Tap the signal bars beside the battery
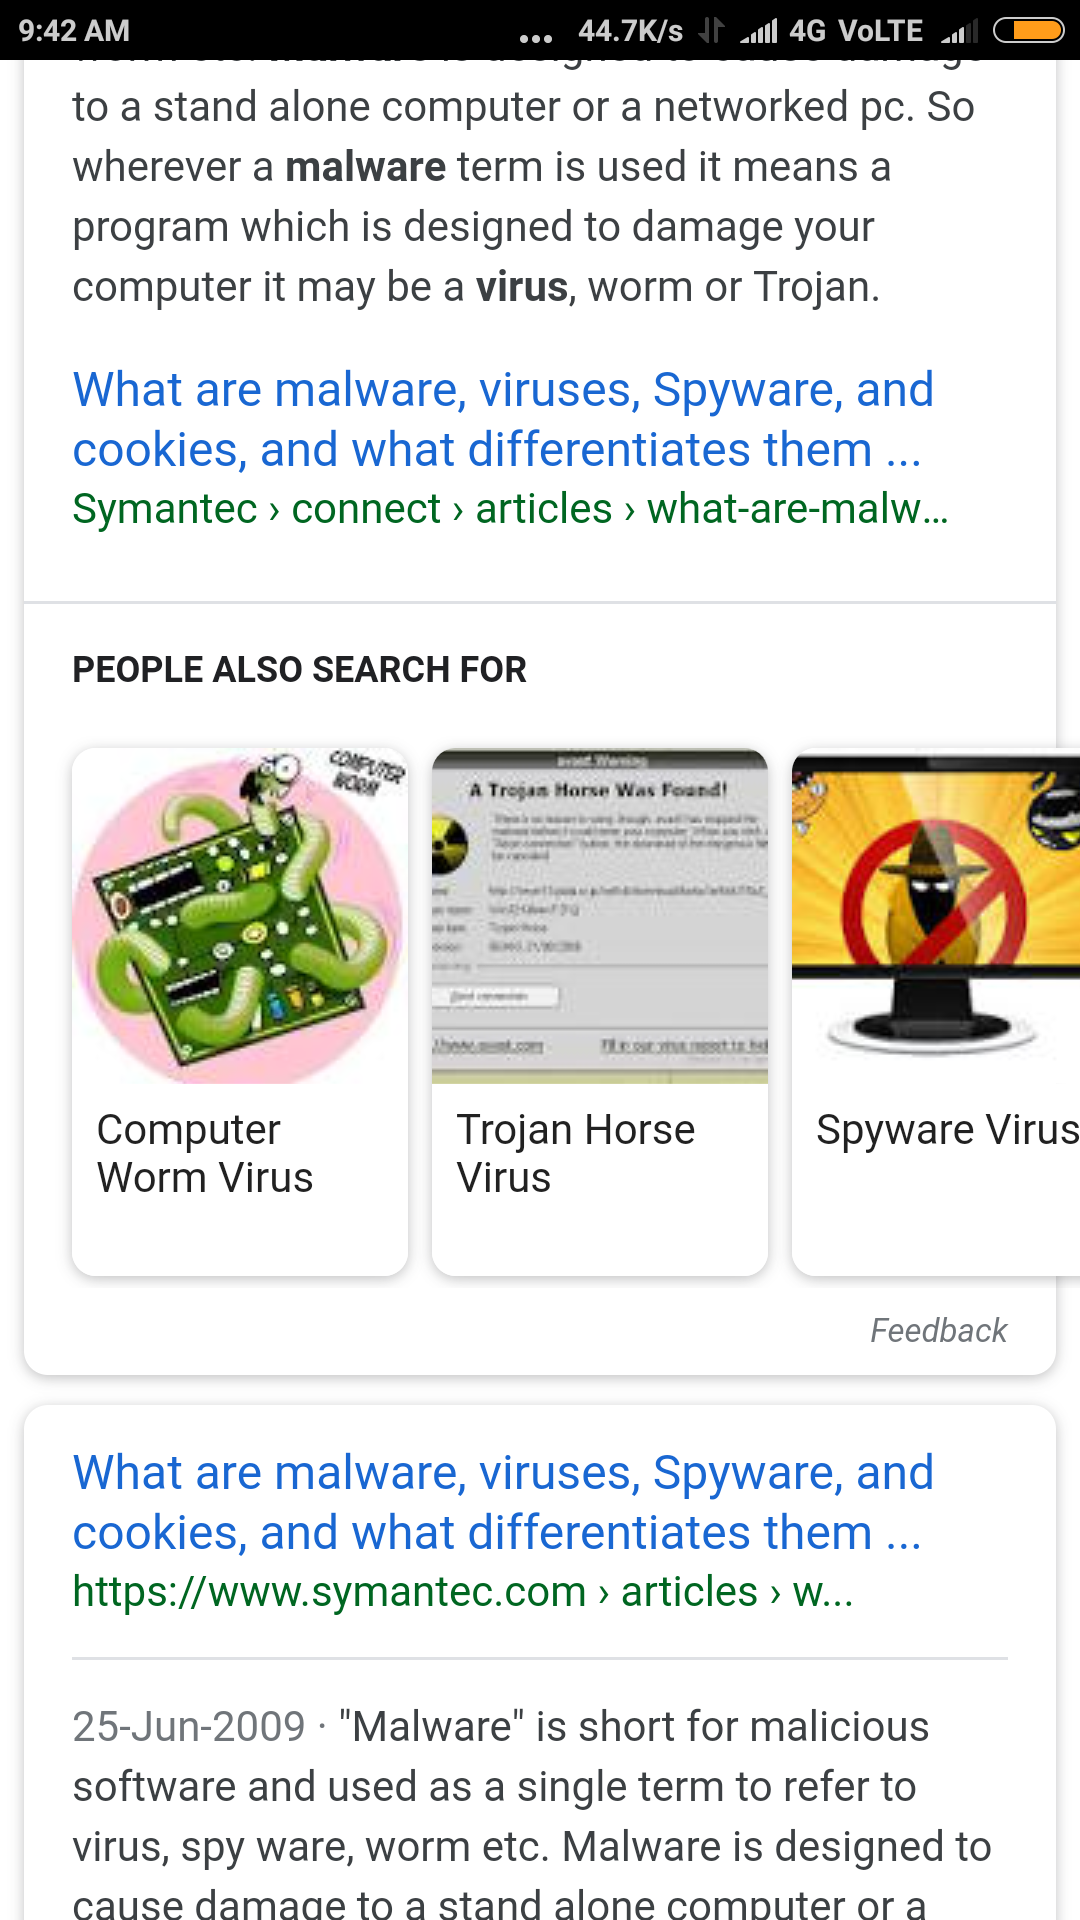Screen dimensions: 1080x1920 (x=960, y=32)
